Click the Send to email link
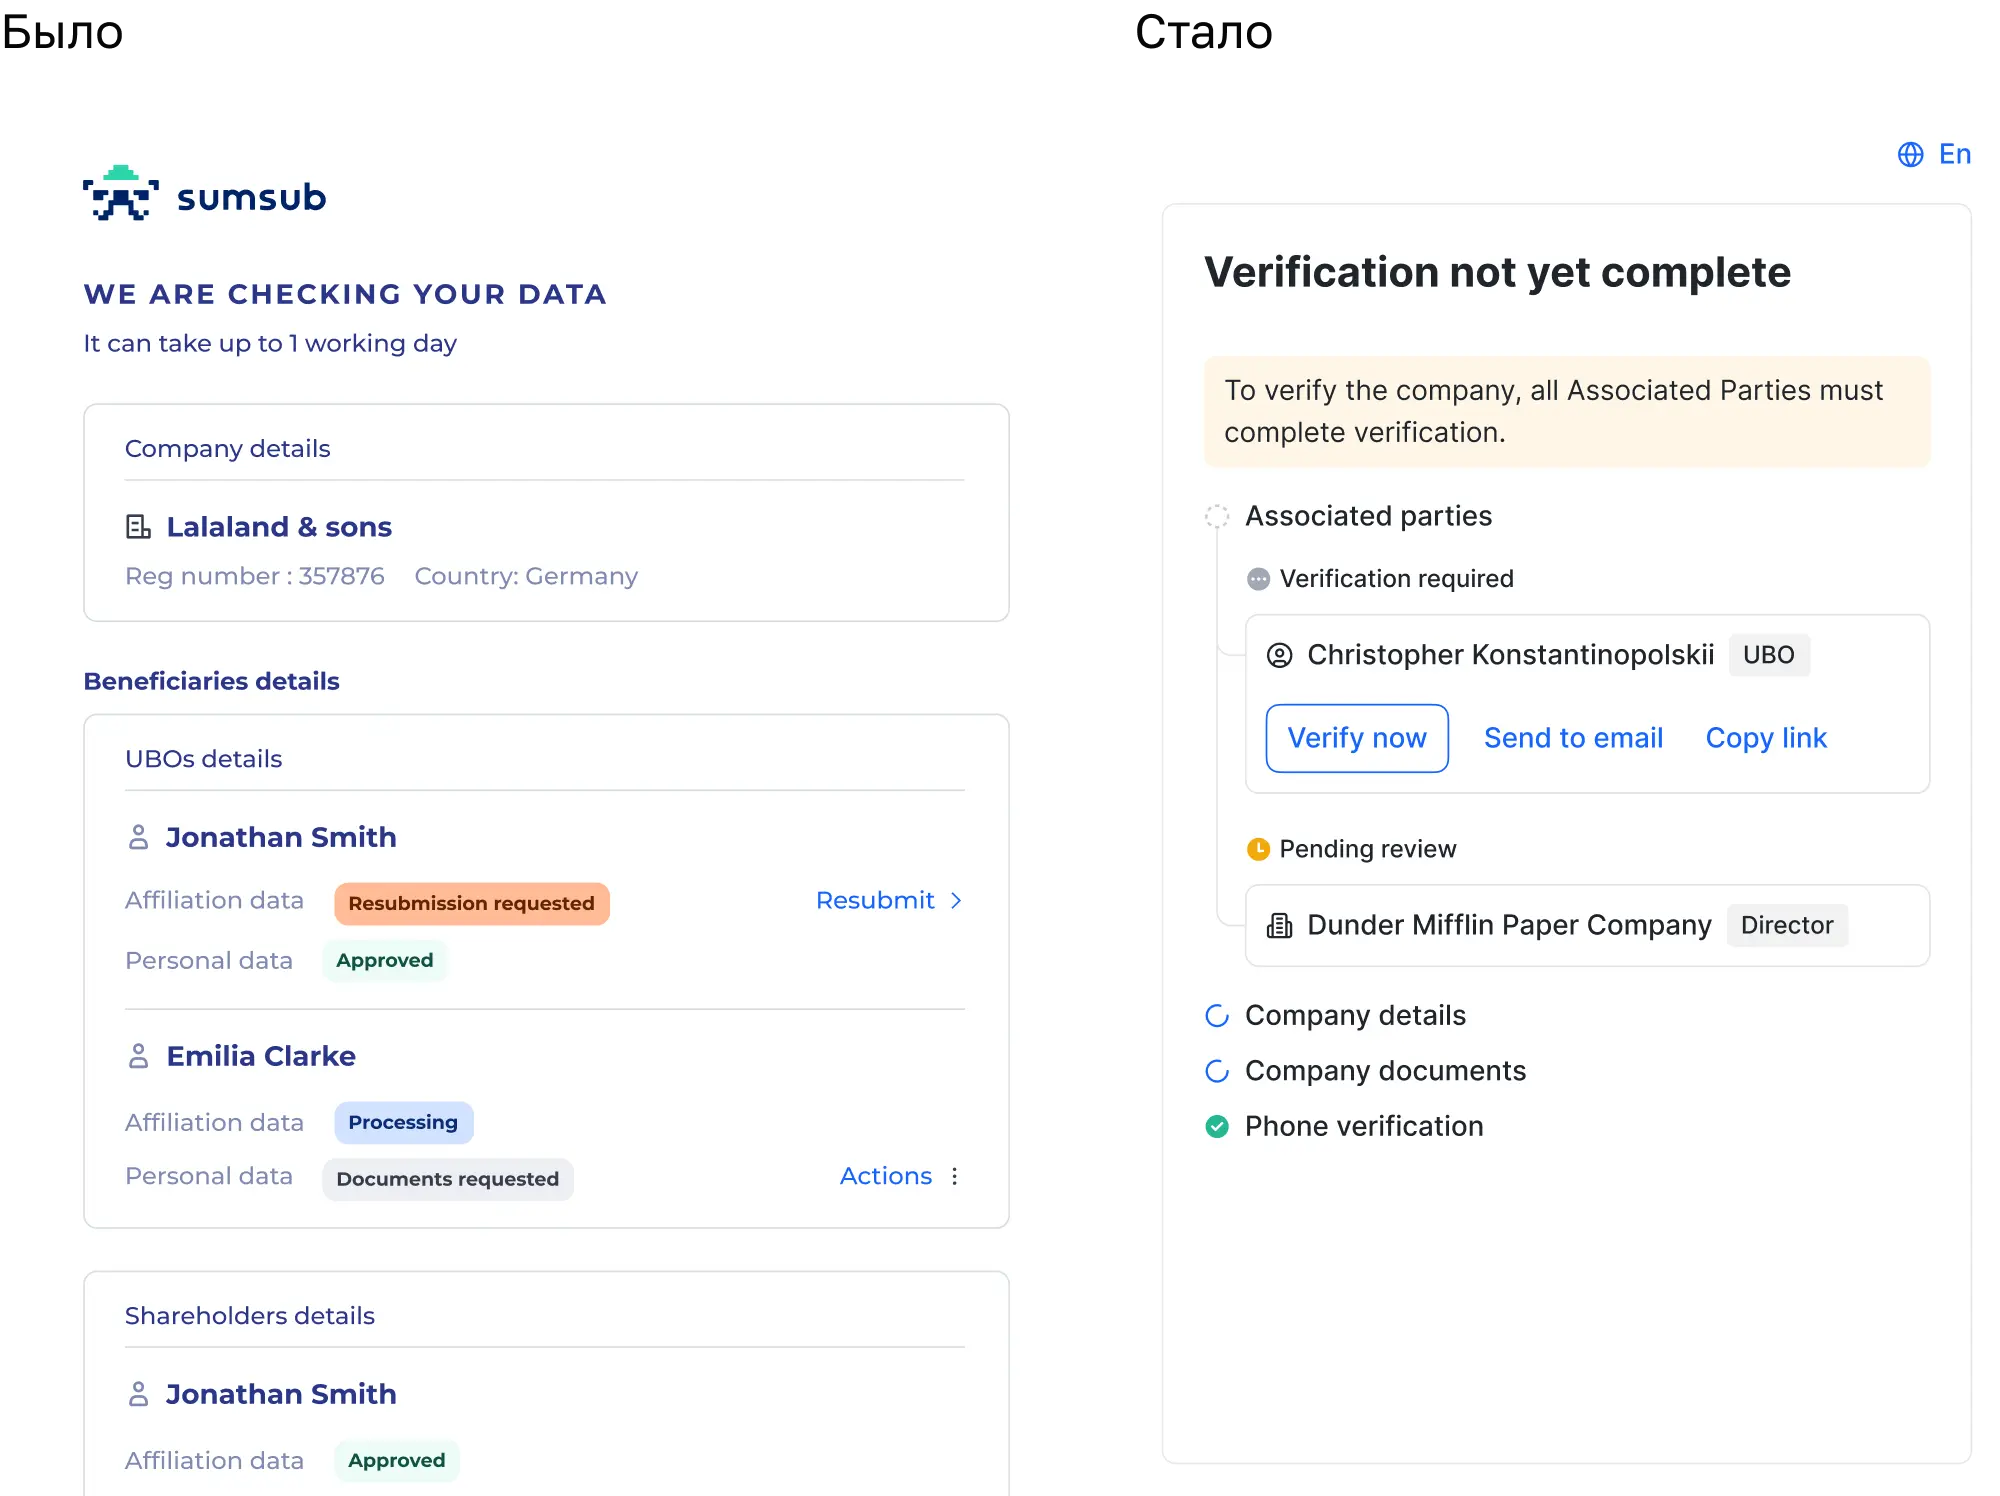The height and width of the screenshot is (1496, 2000). click(1573, 738)
